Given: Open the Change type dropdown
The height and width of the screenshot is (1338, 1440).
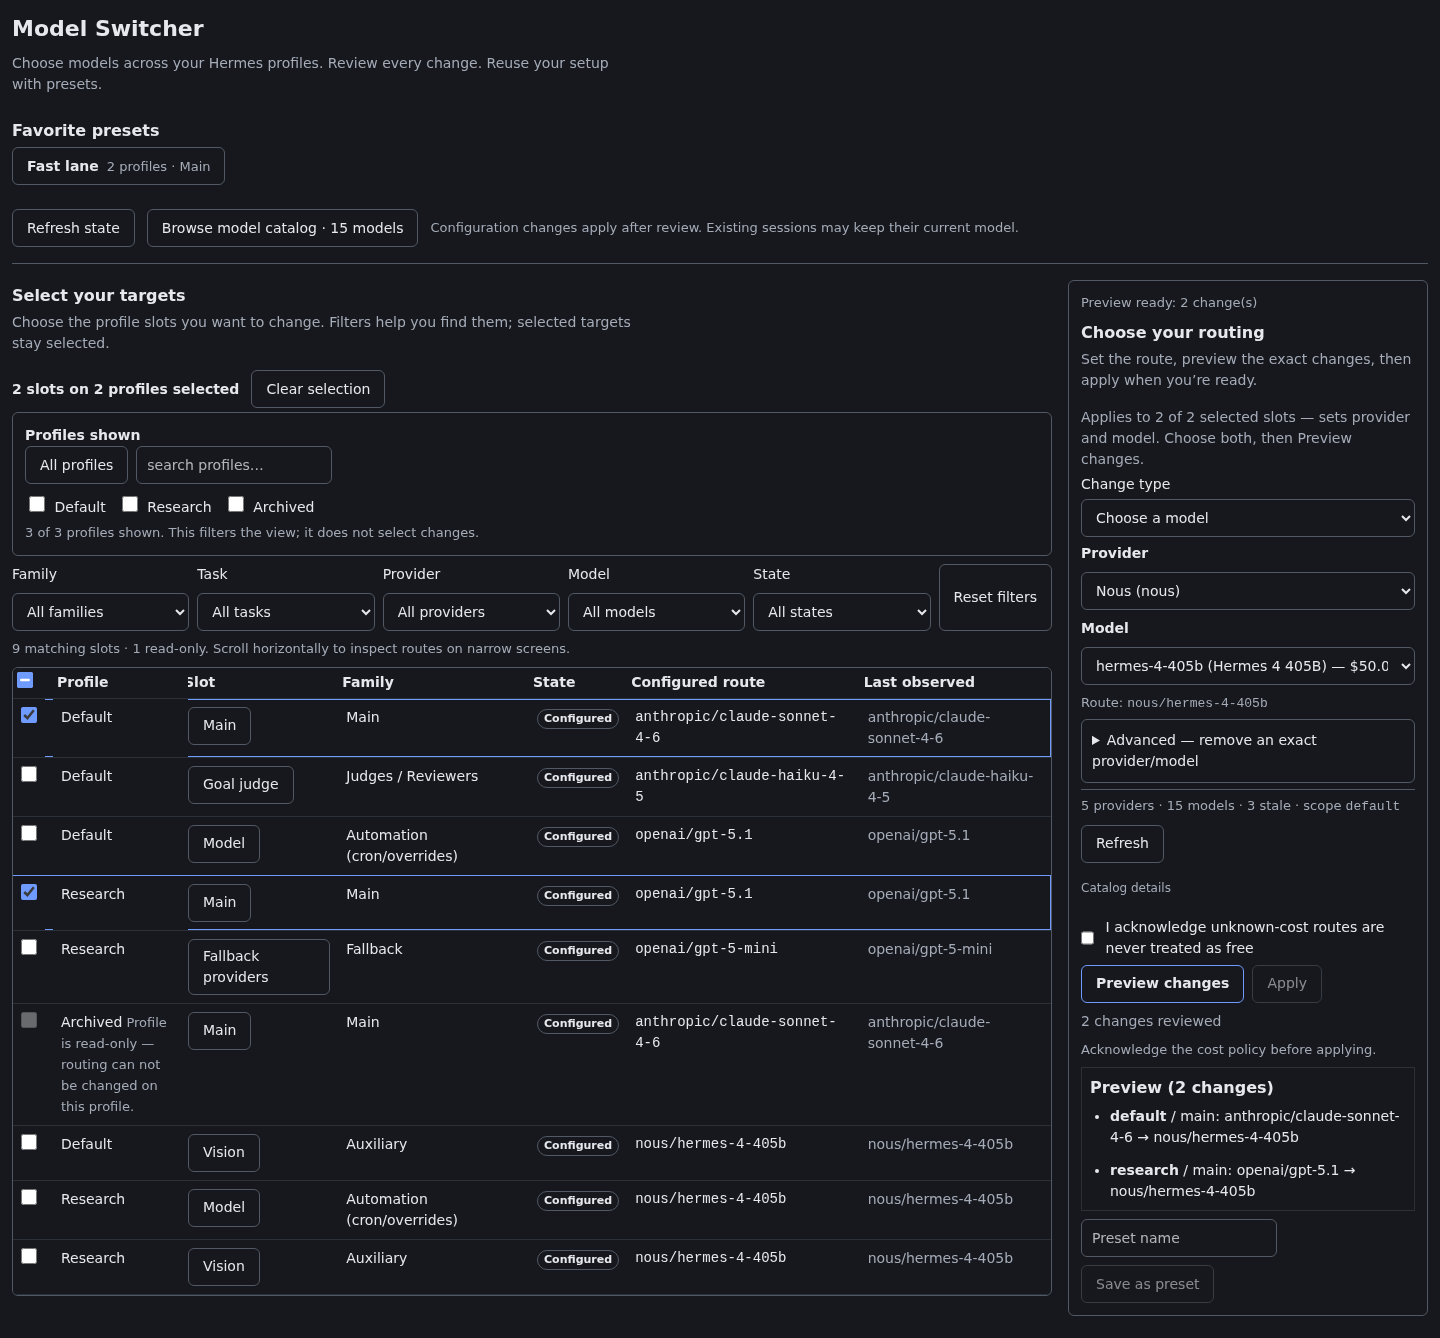Looking at the screenshot, I should click(1248, 518).
